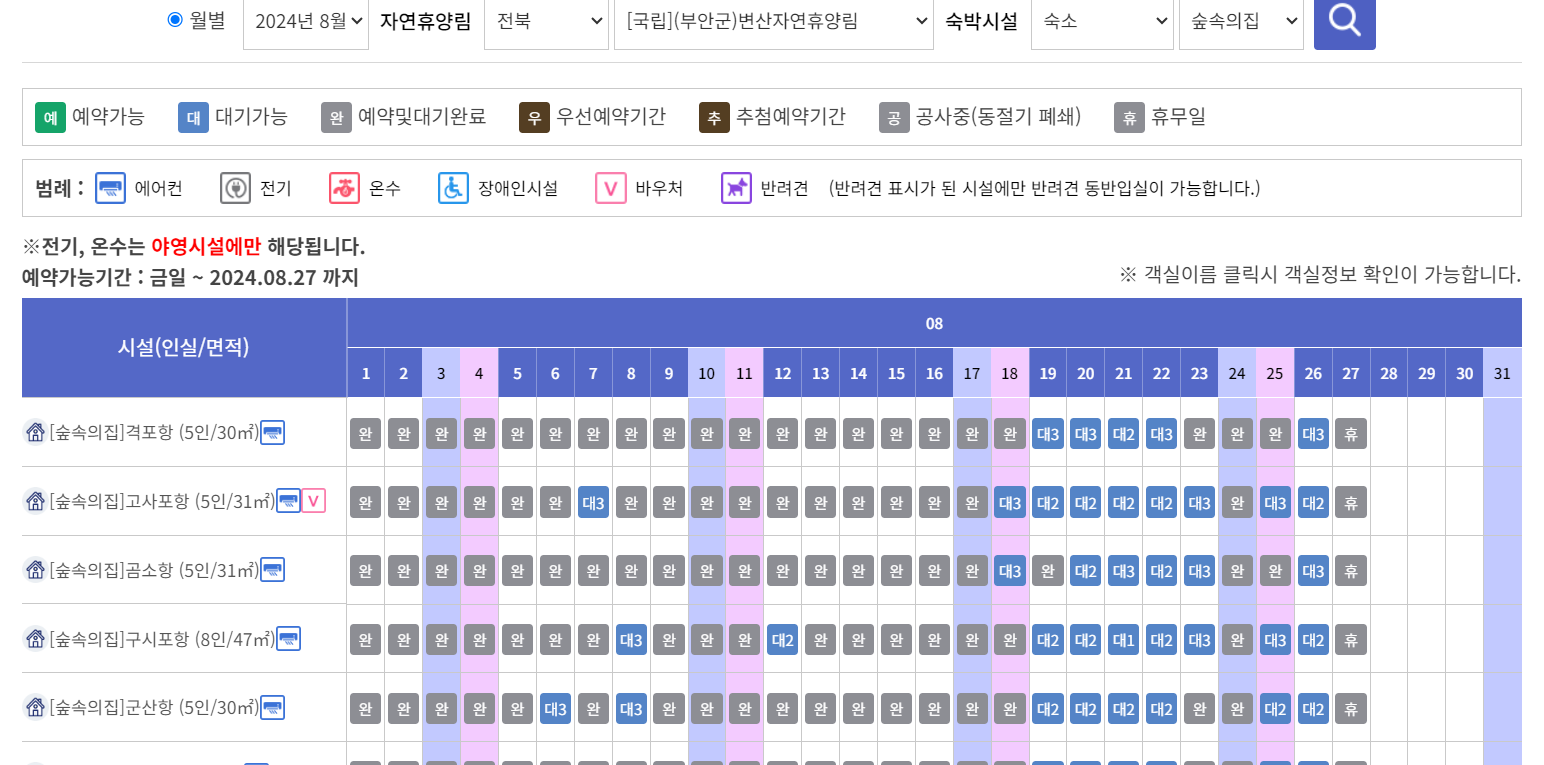
Task: Click the house icon beside 군산항
Action: pos(35,707)
